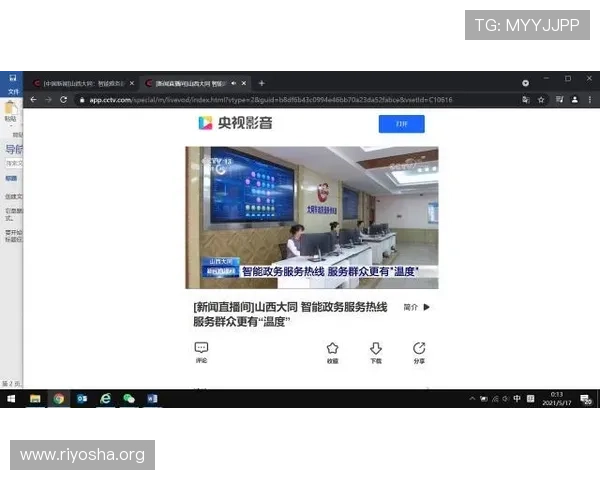Click the Word paste clipboard icon
Viewport: 600px width, 480px height.
point(10,108)
